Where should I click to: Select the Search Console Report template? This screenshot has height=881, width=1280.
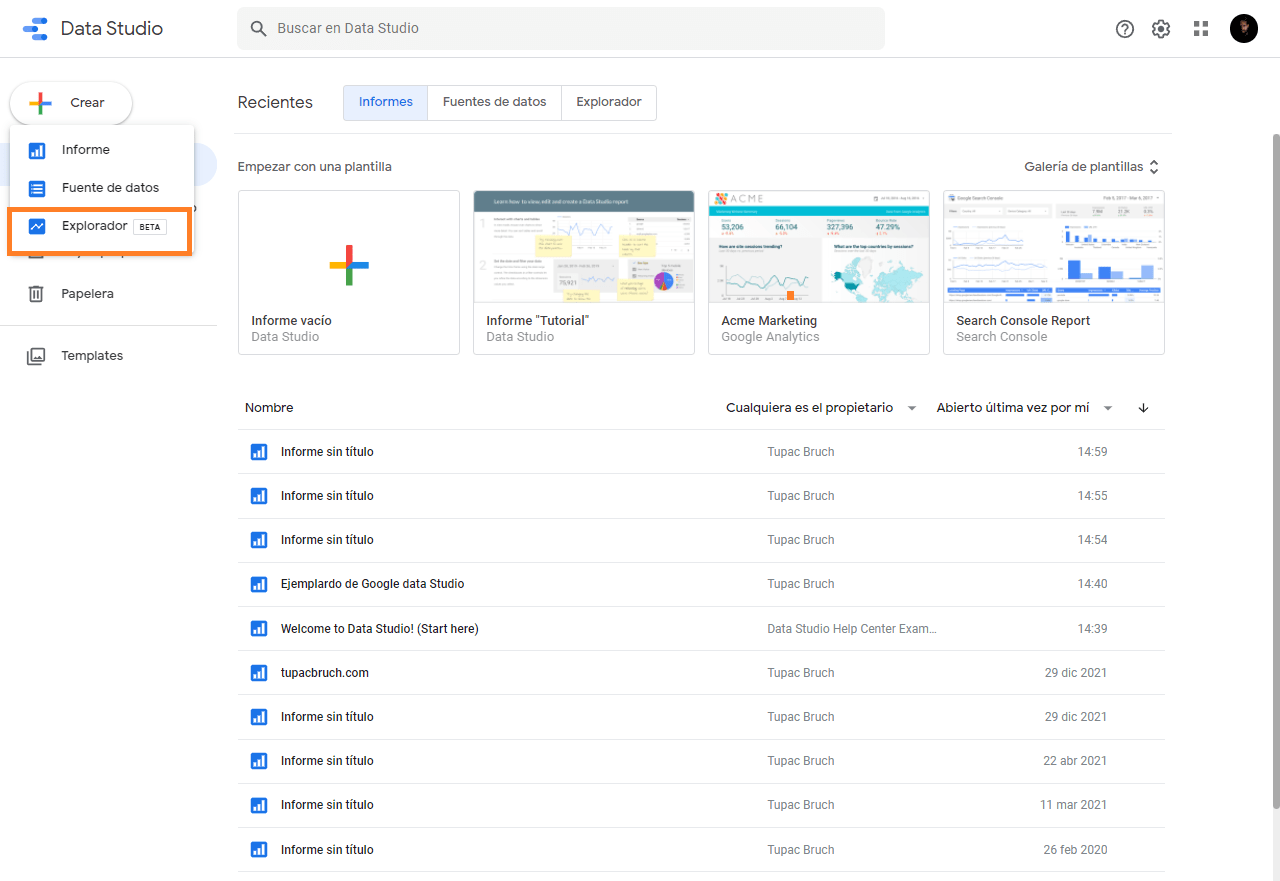click(1054, 272)
